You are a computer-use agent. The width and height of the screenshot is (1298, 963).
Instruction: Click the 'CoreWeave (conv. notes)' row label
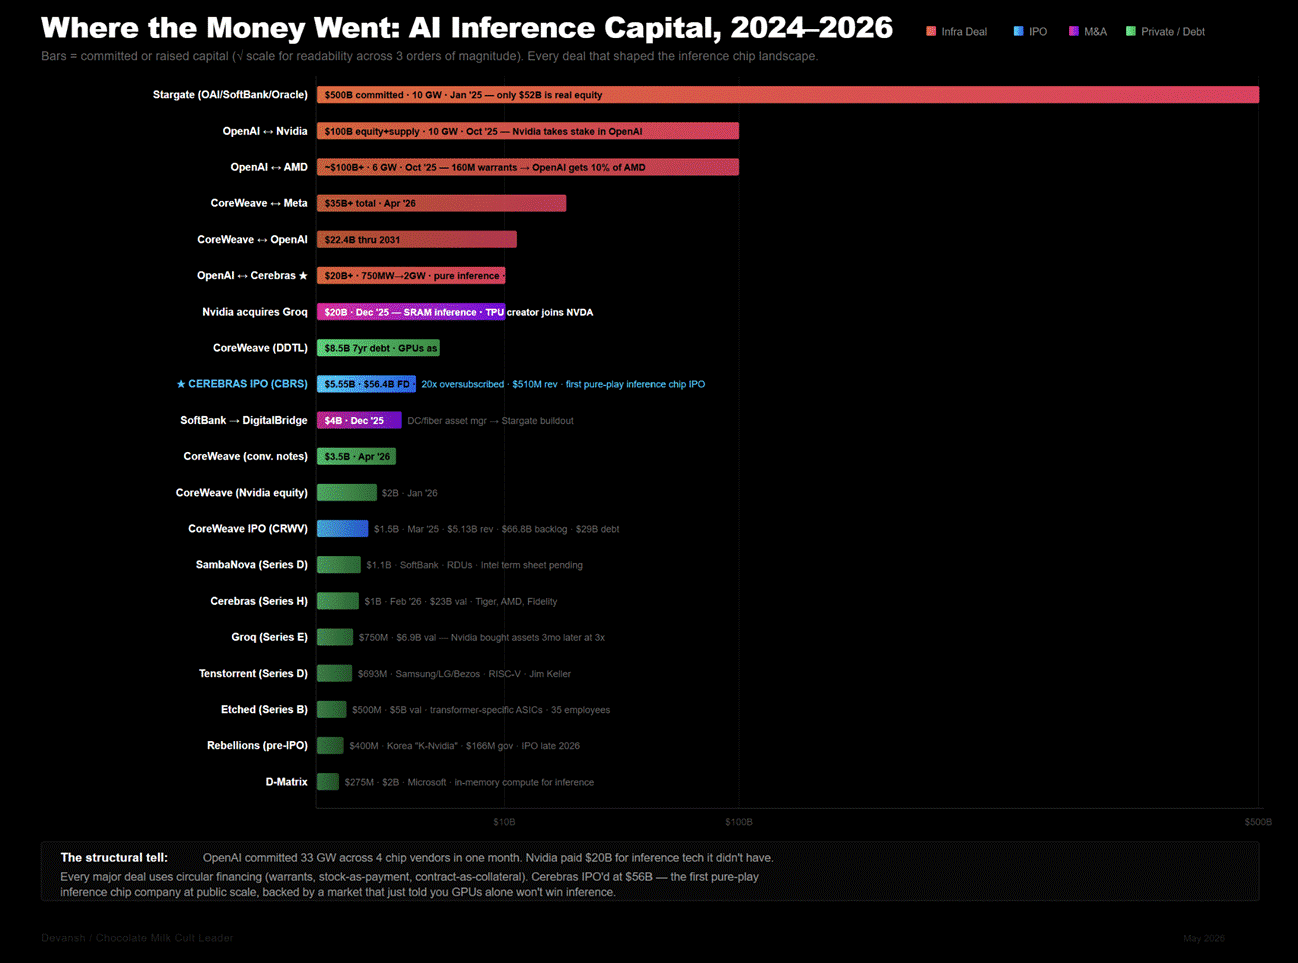pos(245,456)
